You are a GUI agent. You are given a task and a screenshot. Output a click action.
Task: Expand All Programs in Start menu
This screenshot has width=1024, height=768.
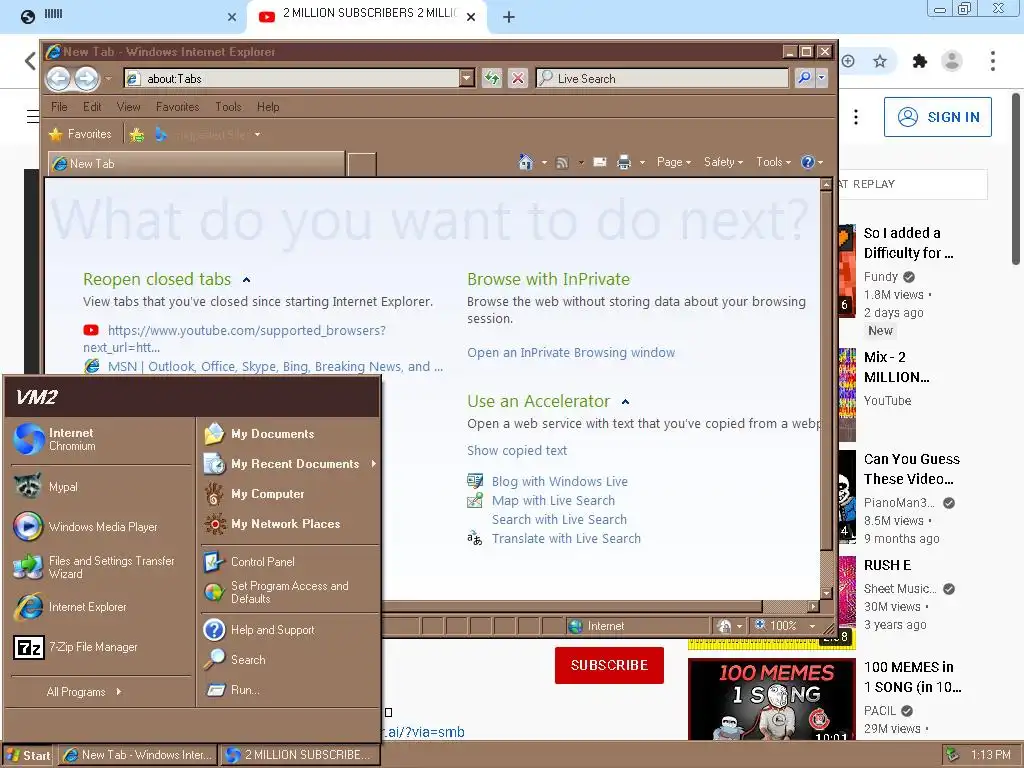pos(84,692)
